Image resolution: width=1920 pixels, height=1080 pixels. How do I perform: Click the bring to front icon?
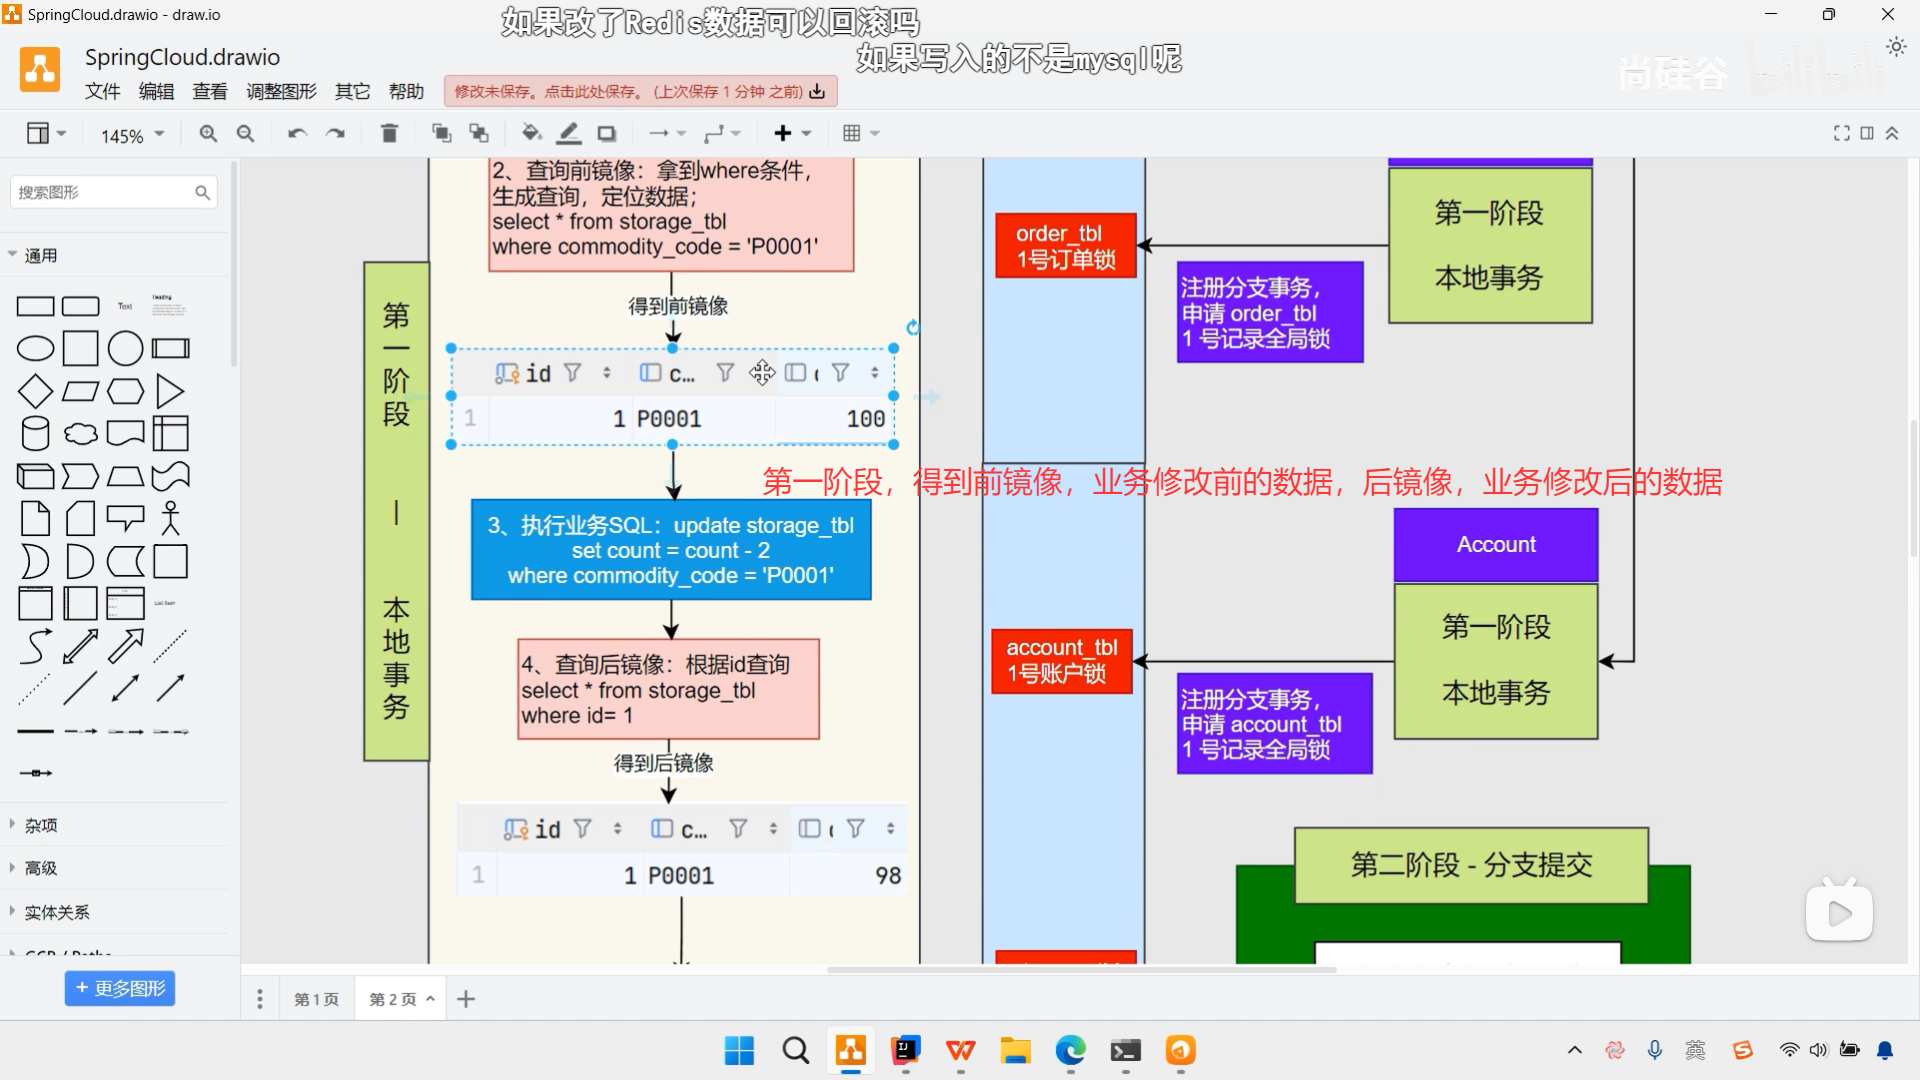(441, 133)
